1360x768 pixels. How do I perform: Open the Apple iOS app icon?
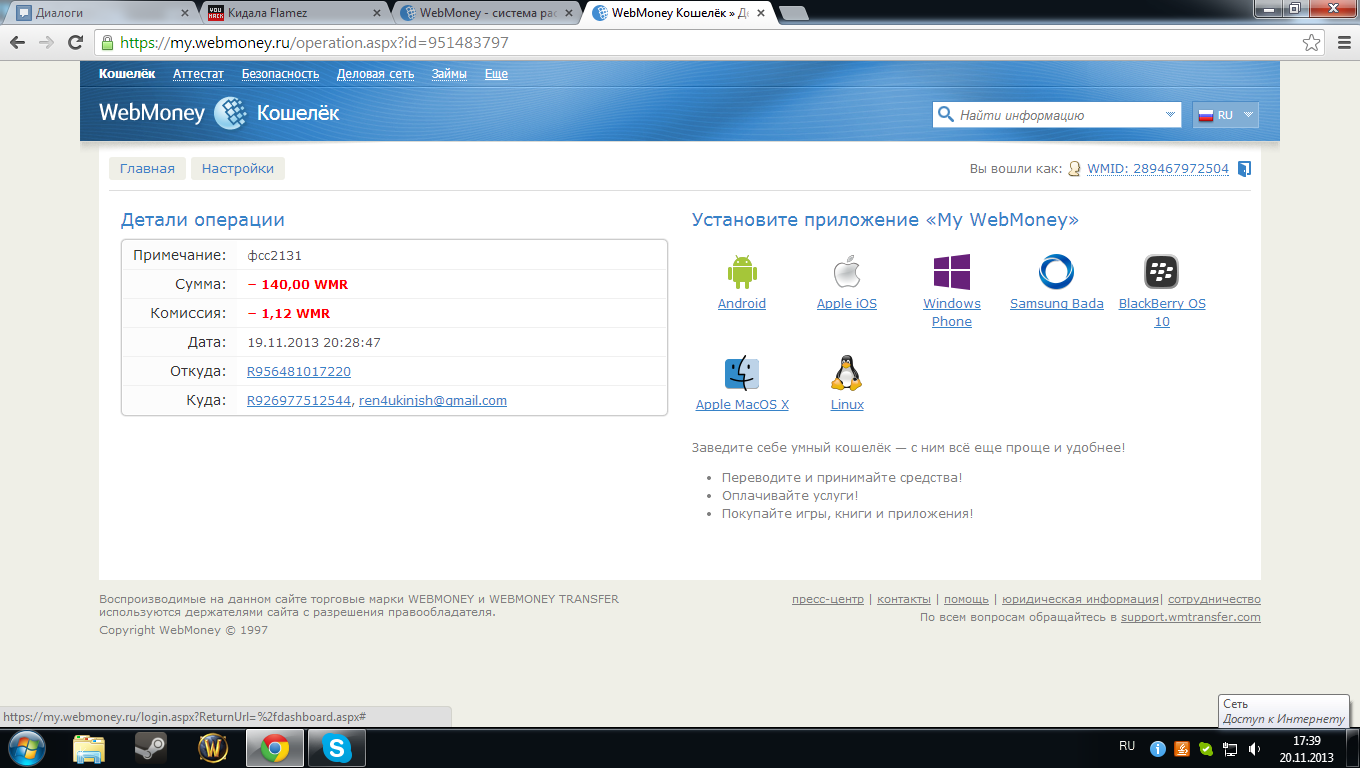coord(847,272)
